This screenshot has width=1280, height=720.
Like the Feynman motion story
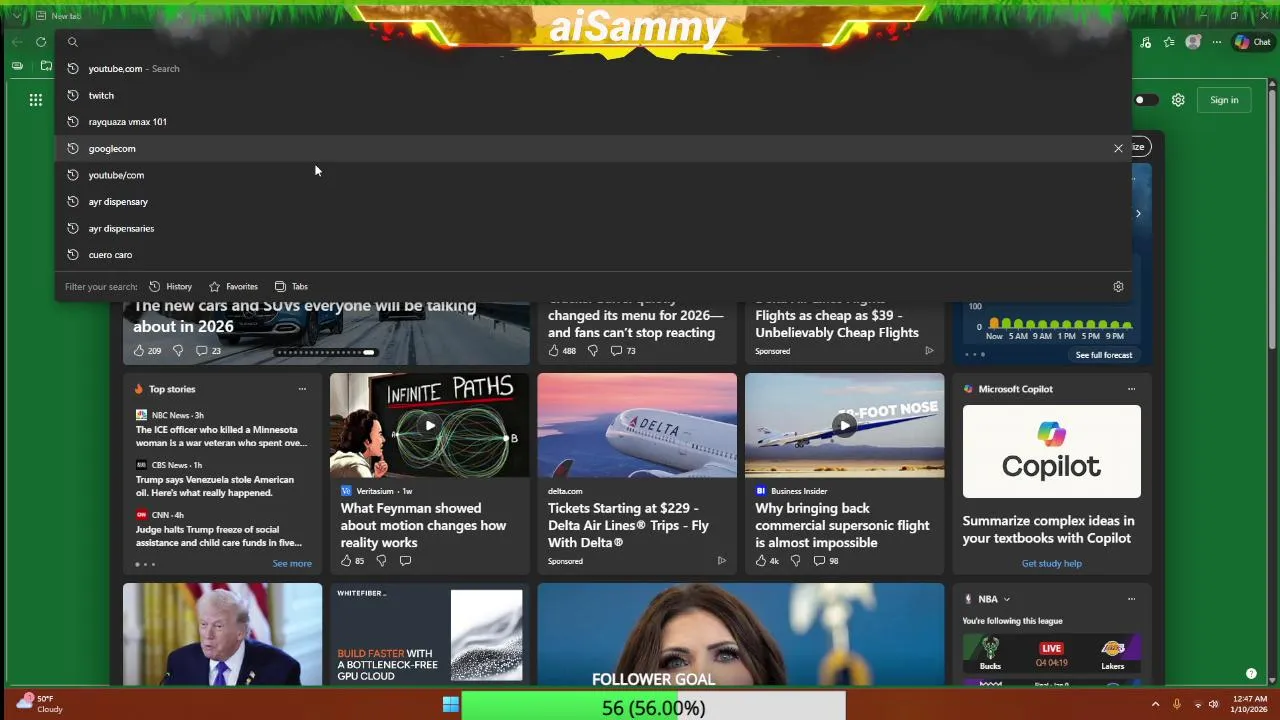[352, 561]
